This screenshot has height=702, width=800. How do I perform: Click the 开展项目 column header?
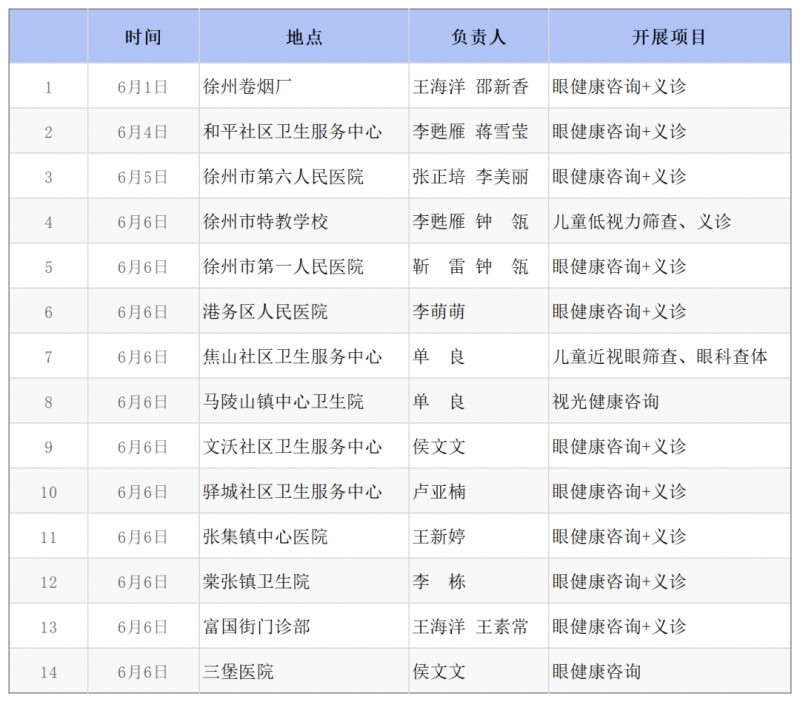[x=669, y=37]
